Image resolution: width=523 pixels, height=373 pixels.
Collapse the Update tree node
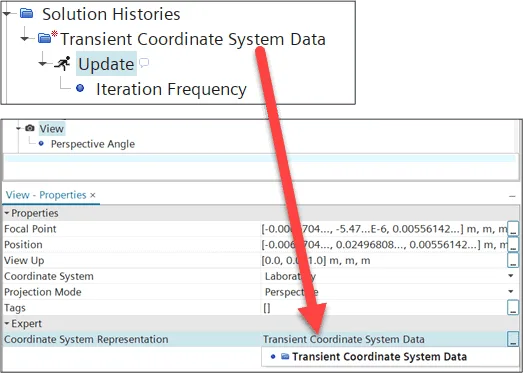click(42, 63)
